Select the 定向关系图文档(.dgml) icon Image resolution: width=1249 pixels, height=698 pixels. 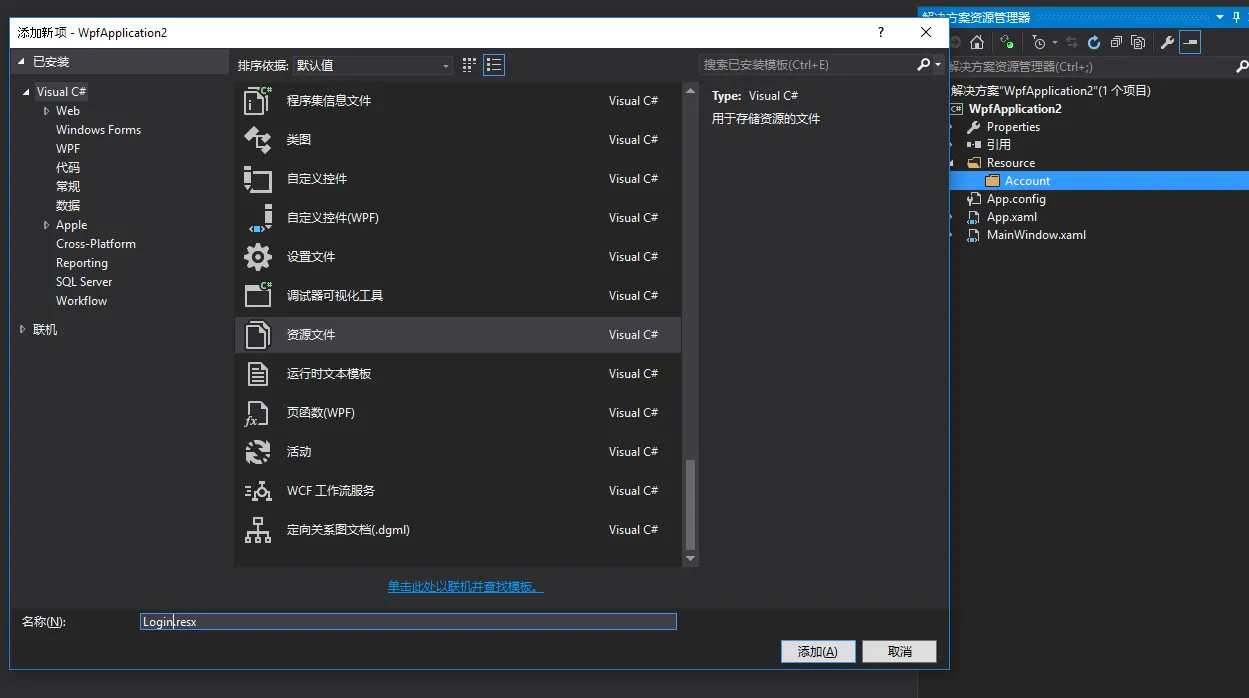tap(258, 529)
